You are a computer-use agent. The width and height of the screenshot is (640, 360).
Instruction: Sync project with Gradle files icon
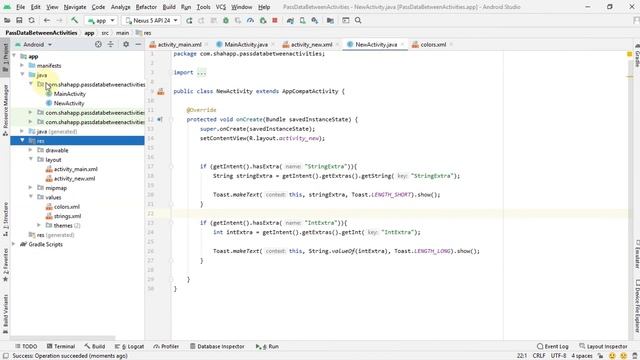click(290, 20)
